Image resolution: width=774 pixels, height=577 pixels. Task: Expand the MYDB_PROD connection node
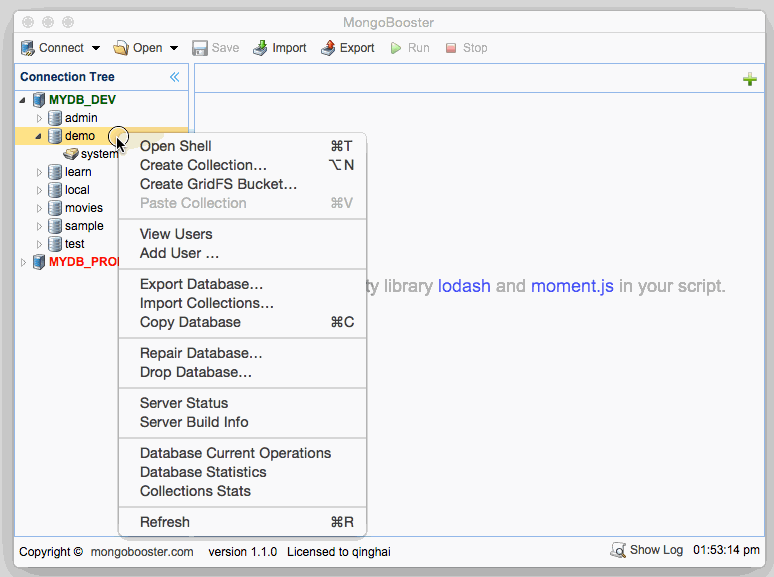(23, 262)
